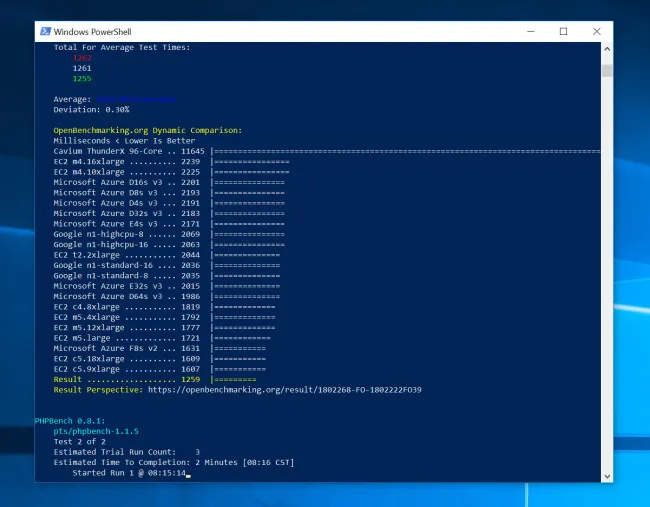Minimize the Windows PowerShell window
This screenshot has height=507, width=650.
tap(531, 32)
